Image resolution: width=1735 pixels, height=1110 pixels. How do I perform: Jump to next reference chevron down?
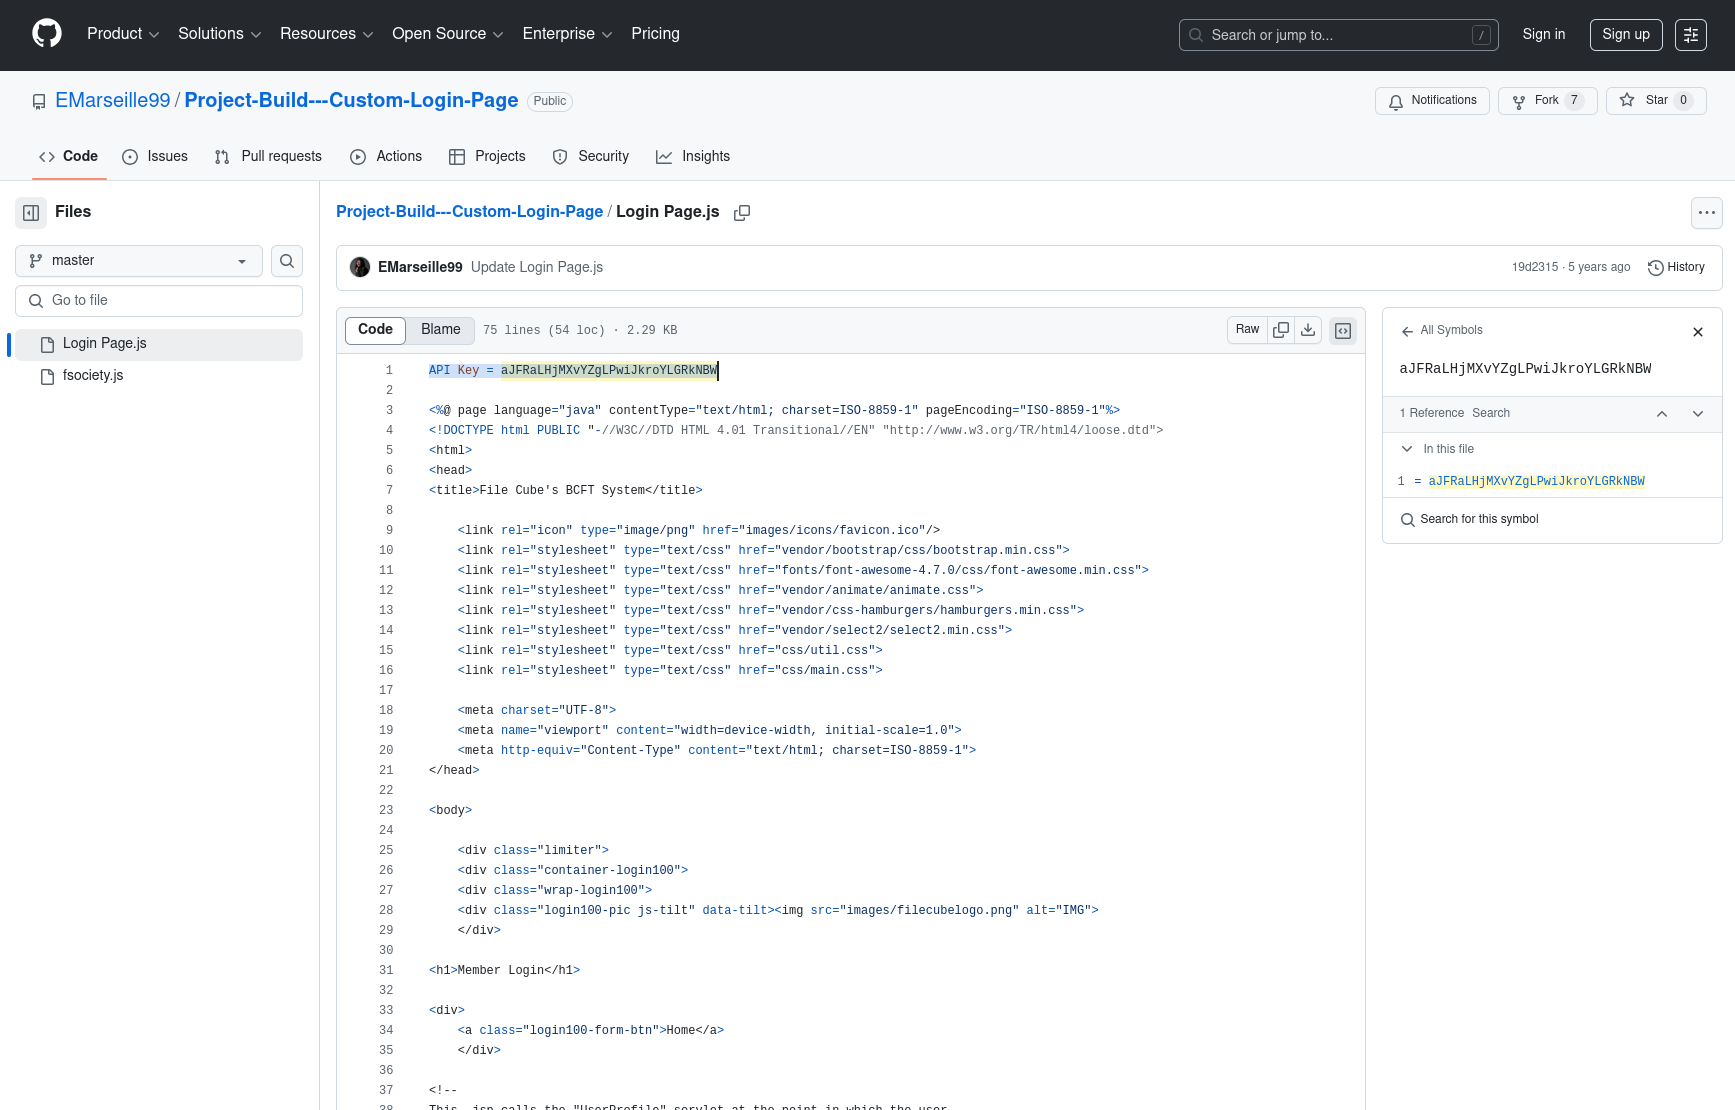(1698, 414)
